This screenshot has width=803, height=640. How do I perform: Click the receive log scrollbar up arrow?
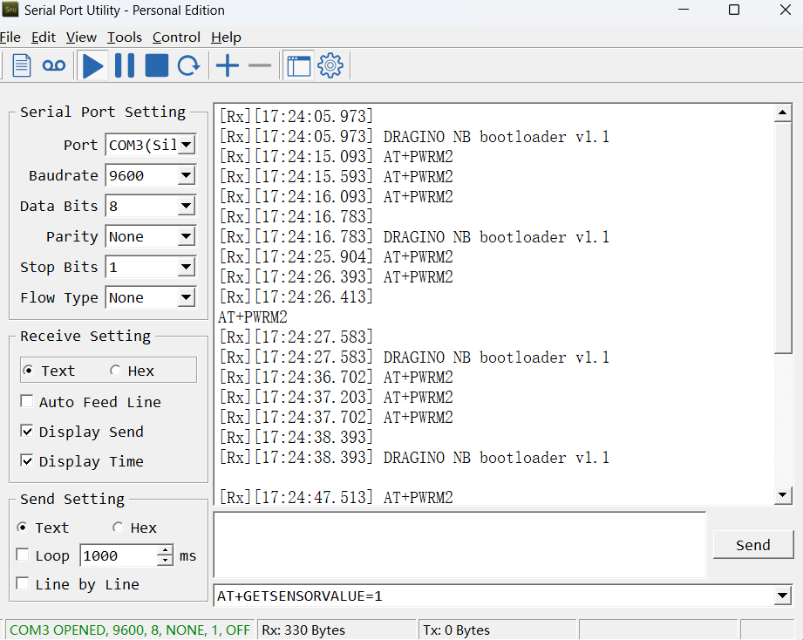click(x=783, y=112)
